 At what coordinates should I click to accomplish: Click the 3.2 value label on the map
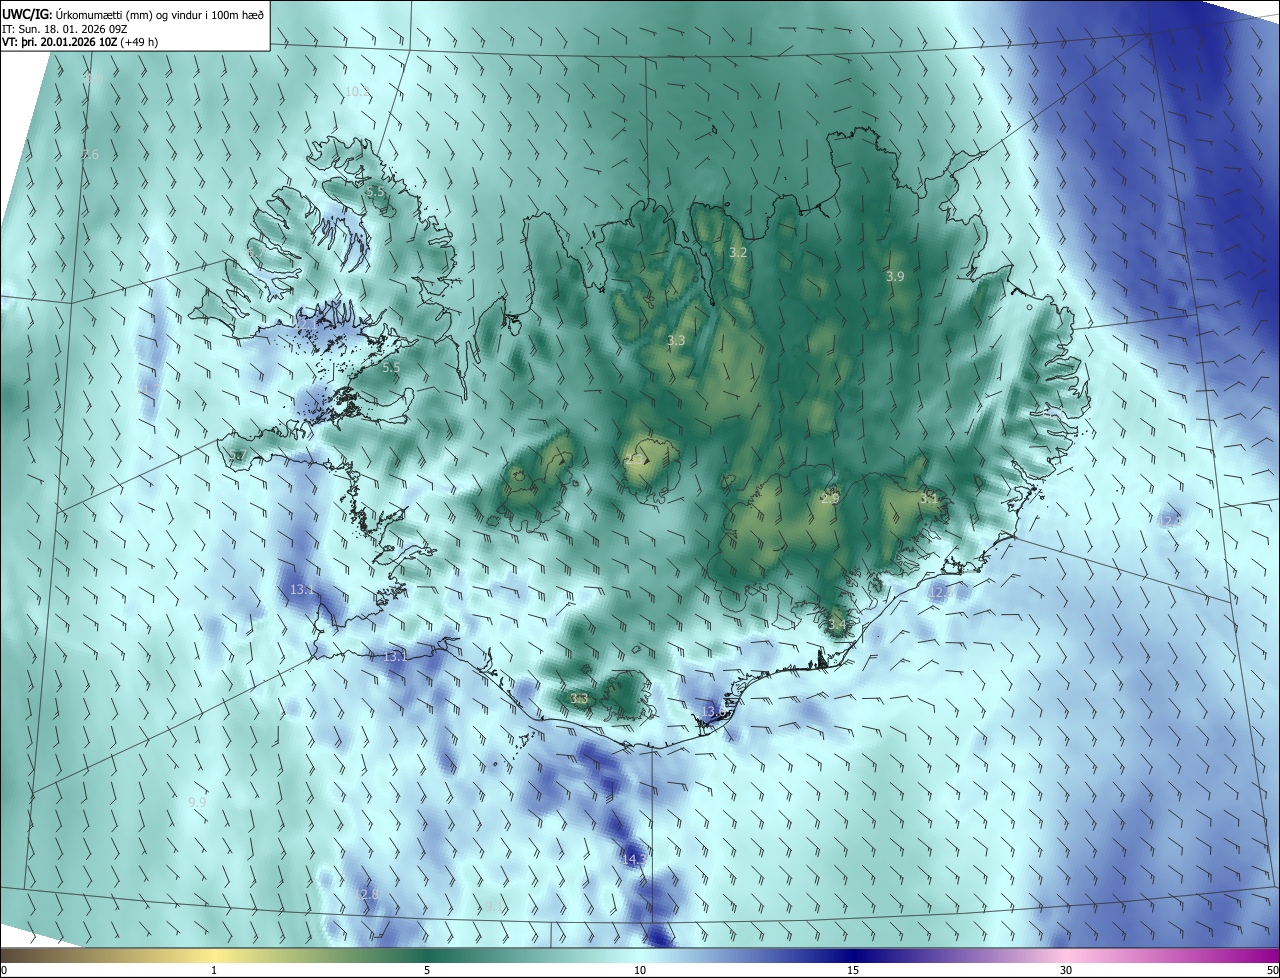[738, 253]
